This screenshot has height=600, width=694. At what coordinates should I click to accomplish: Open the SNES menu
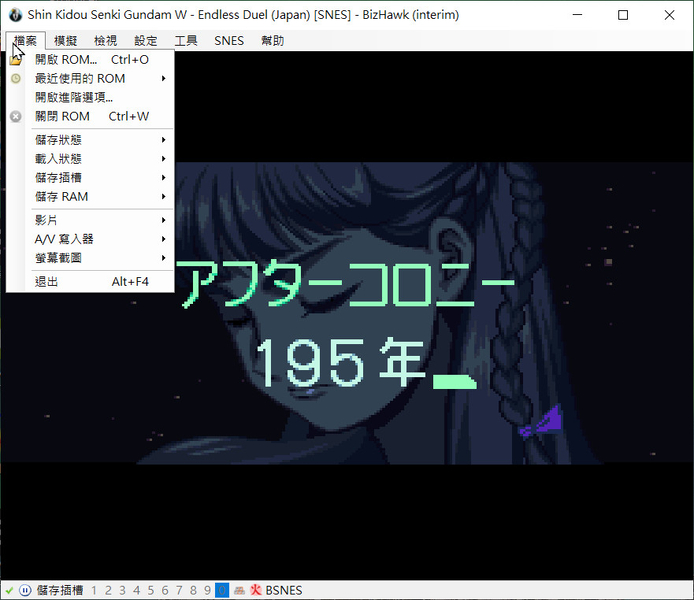(229, 41)
